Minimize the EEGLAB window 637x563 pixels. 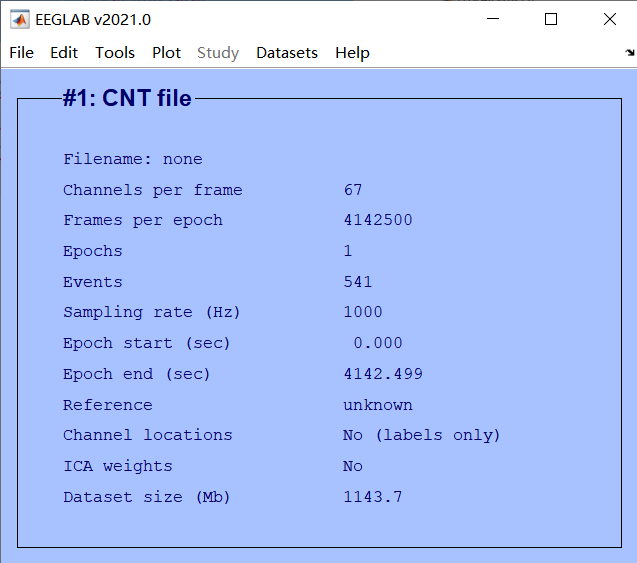pyautogui.click(x=493, y=19)
